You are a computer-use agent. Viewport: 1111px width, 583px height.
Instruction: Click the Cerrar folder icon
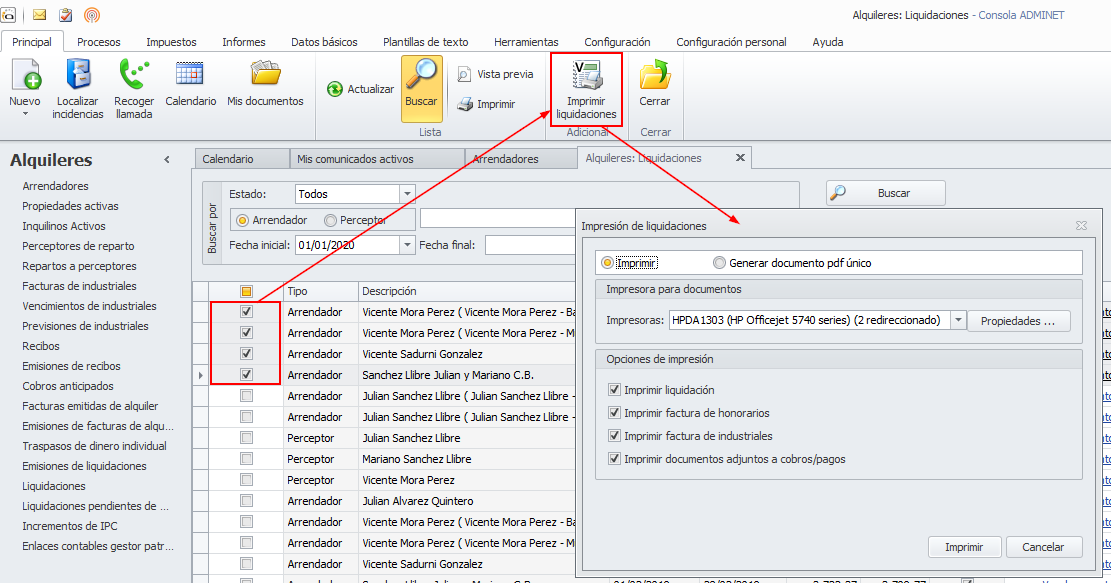point(655,77)
